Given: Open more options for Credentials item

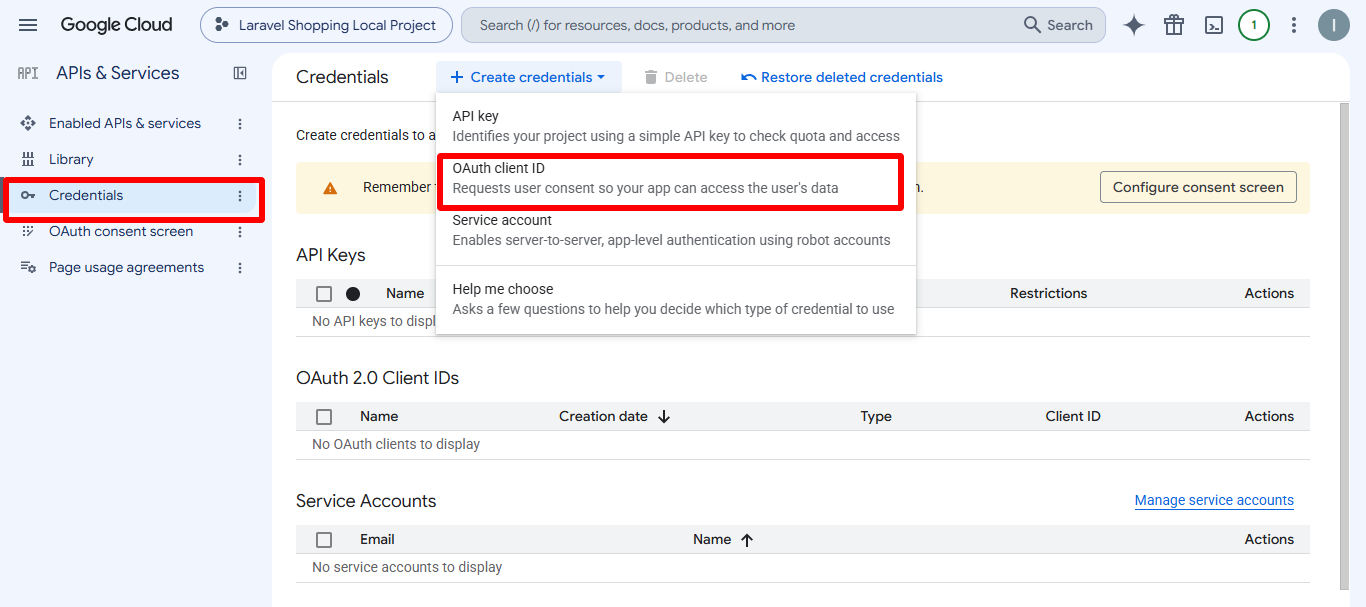Looking at the screenshot, I should click(x=240, y=195).
